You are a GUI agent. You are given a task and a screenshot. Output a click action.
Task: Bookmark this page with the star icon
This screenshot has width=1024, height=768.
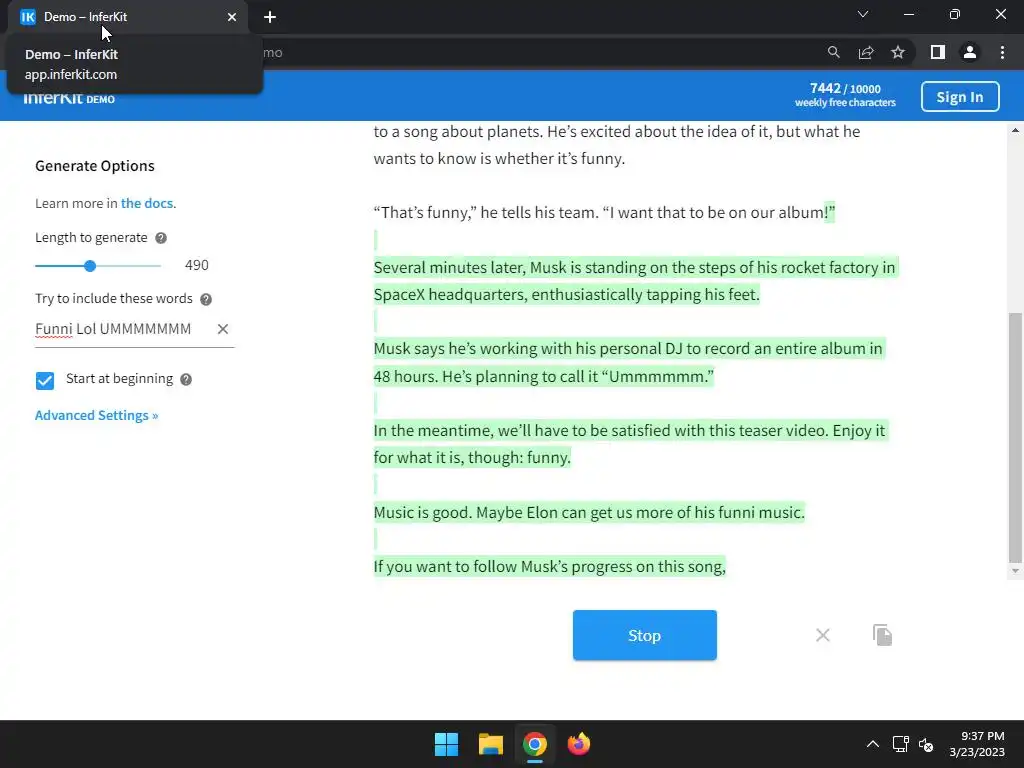[898, 52]
